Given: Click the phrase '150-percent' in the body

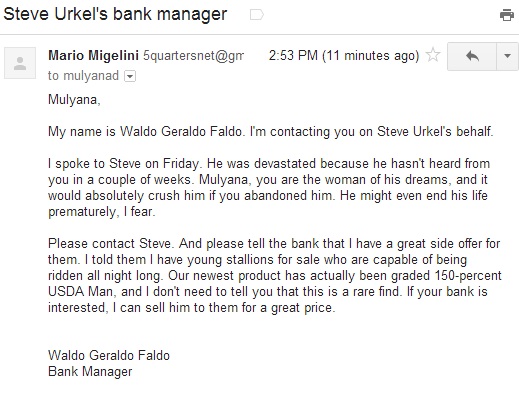Looking at the screenshot, I should 468,276.
